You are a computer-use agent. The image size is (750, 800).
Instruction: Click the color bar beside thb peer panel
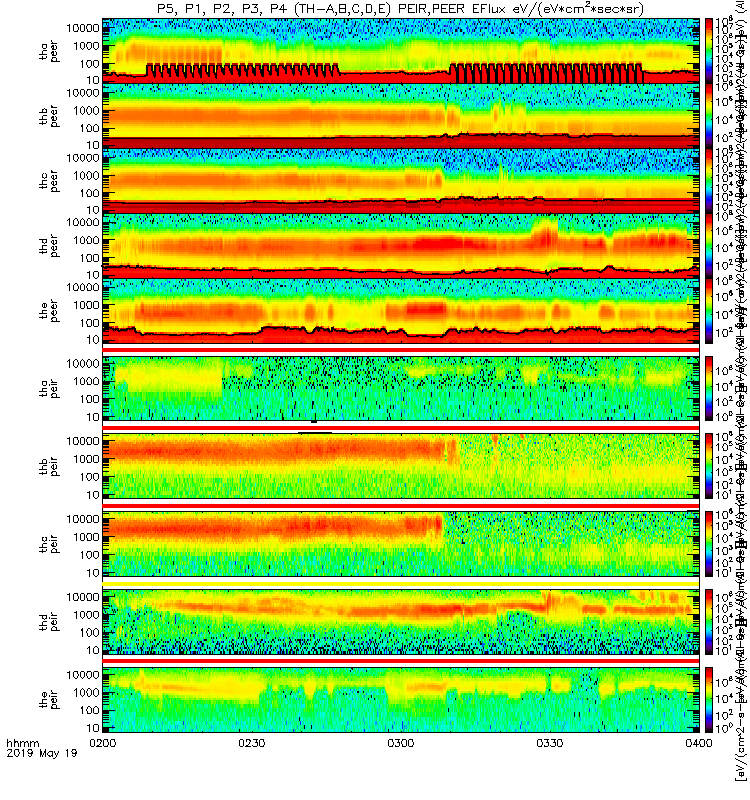[709, 116]
